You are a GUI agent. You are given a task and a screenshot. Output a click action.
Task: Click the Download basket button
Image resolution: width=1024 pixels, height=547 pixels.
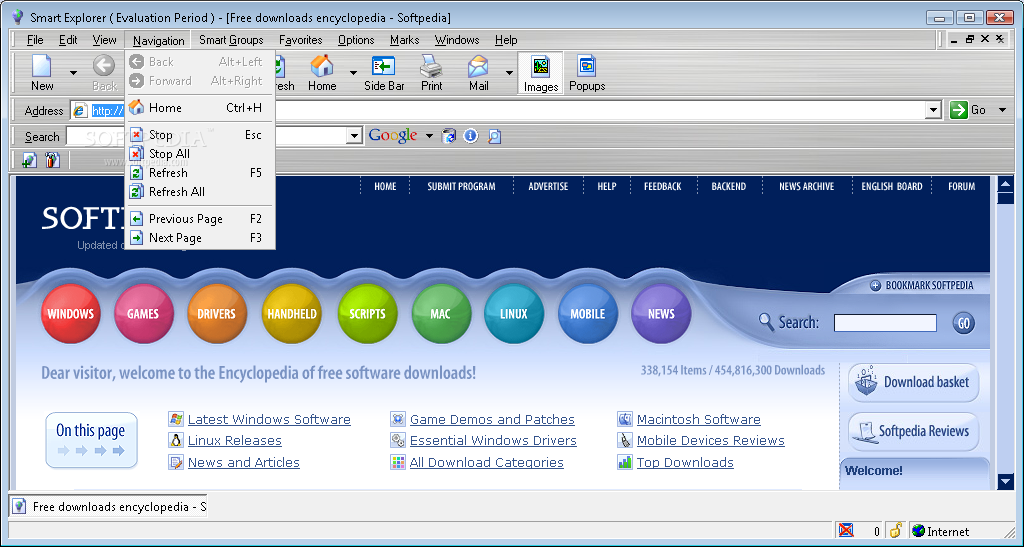tap(914, 382)
